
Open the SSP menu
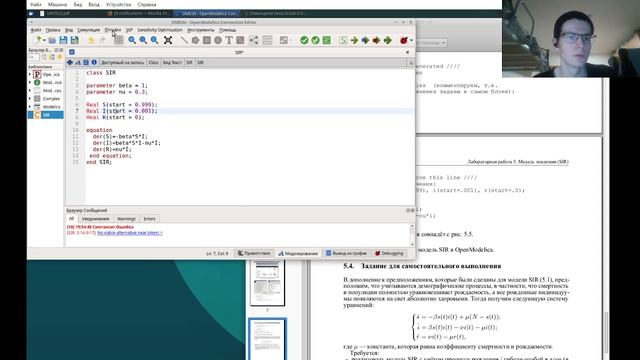[129, 30]
